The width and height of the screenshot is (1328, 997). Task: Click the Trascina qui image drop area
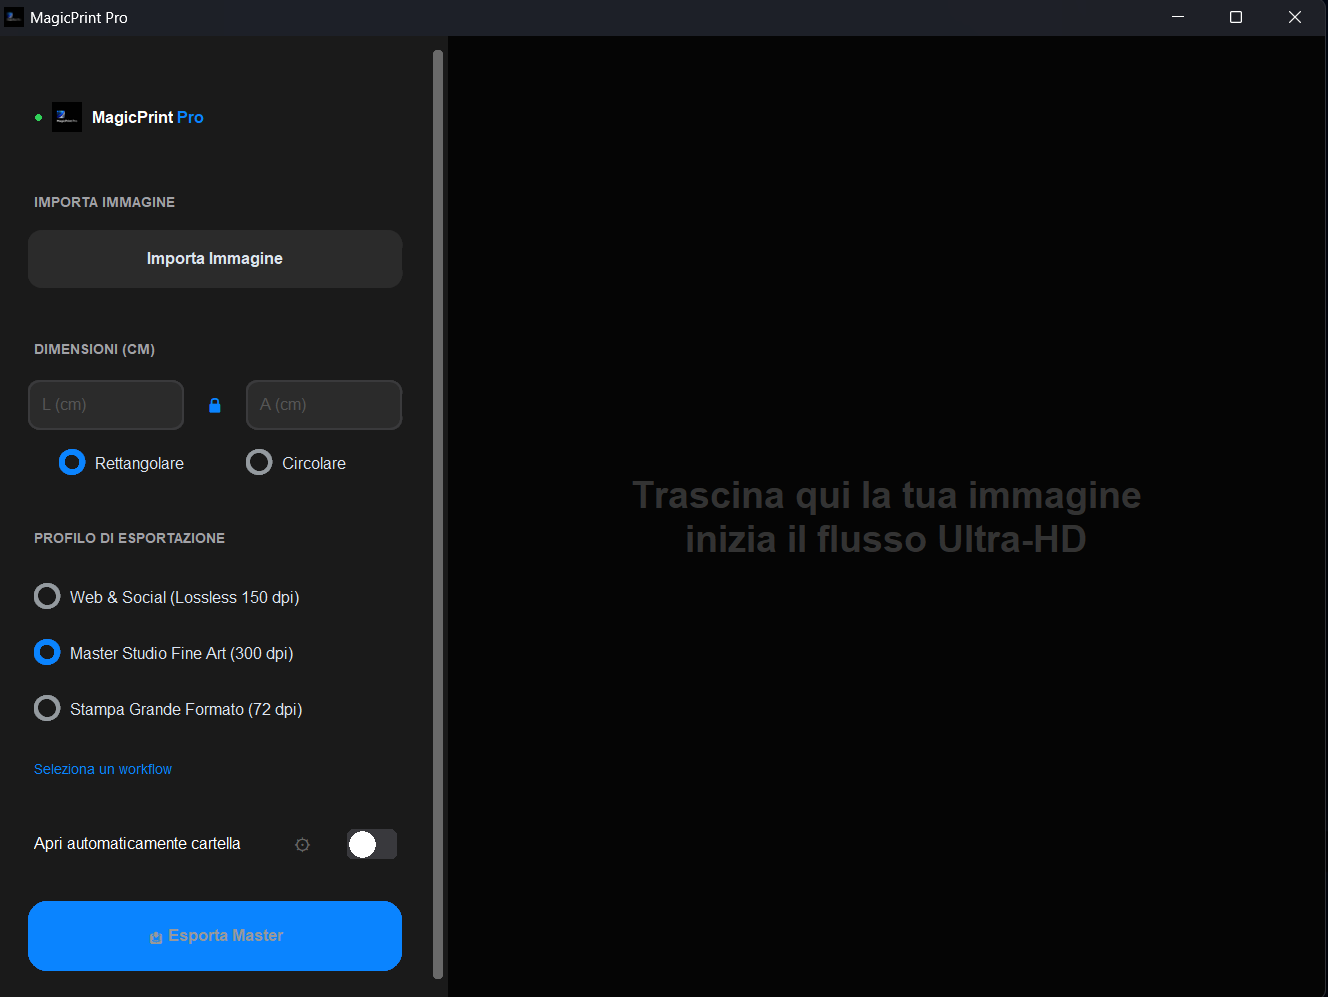pos(886,517)
